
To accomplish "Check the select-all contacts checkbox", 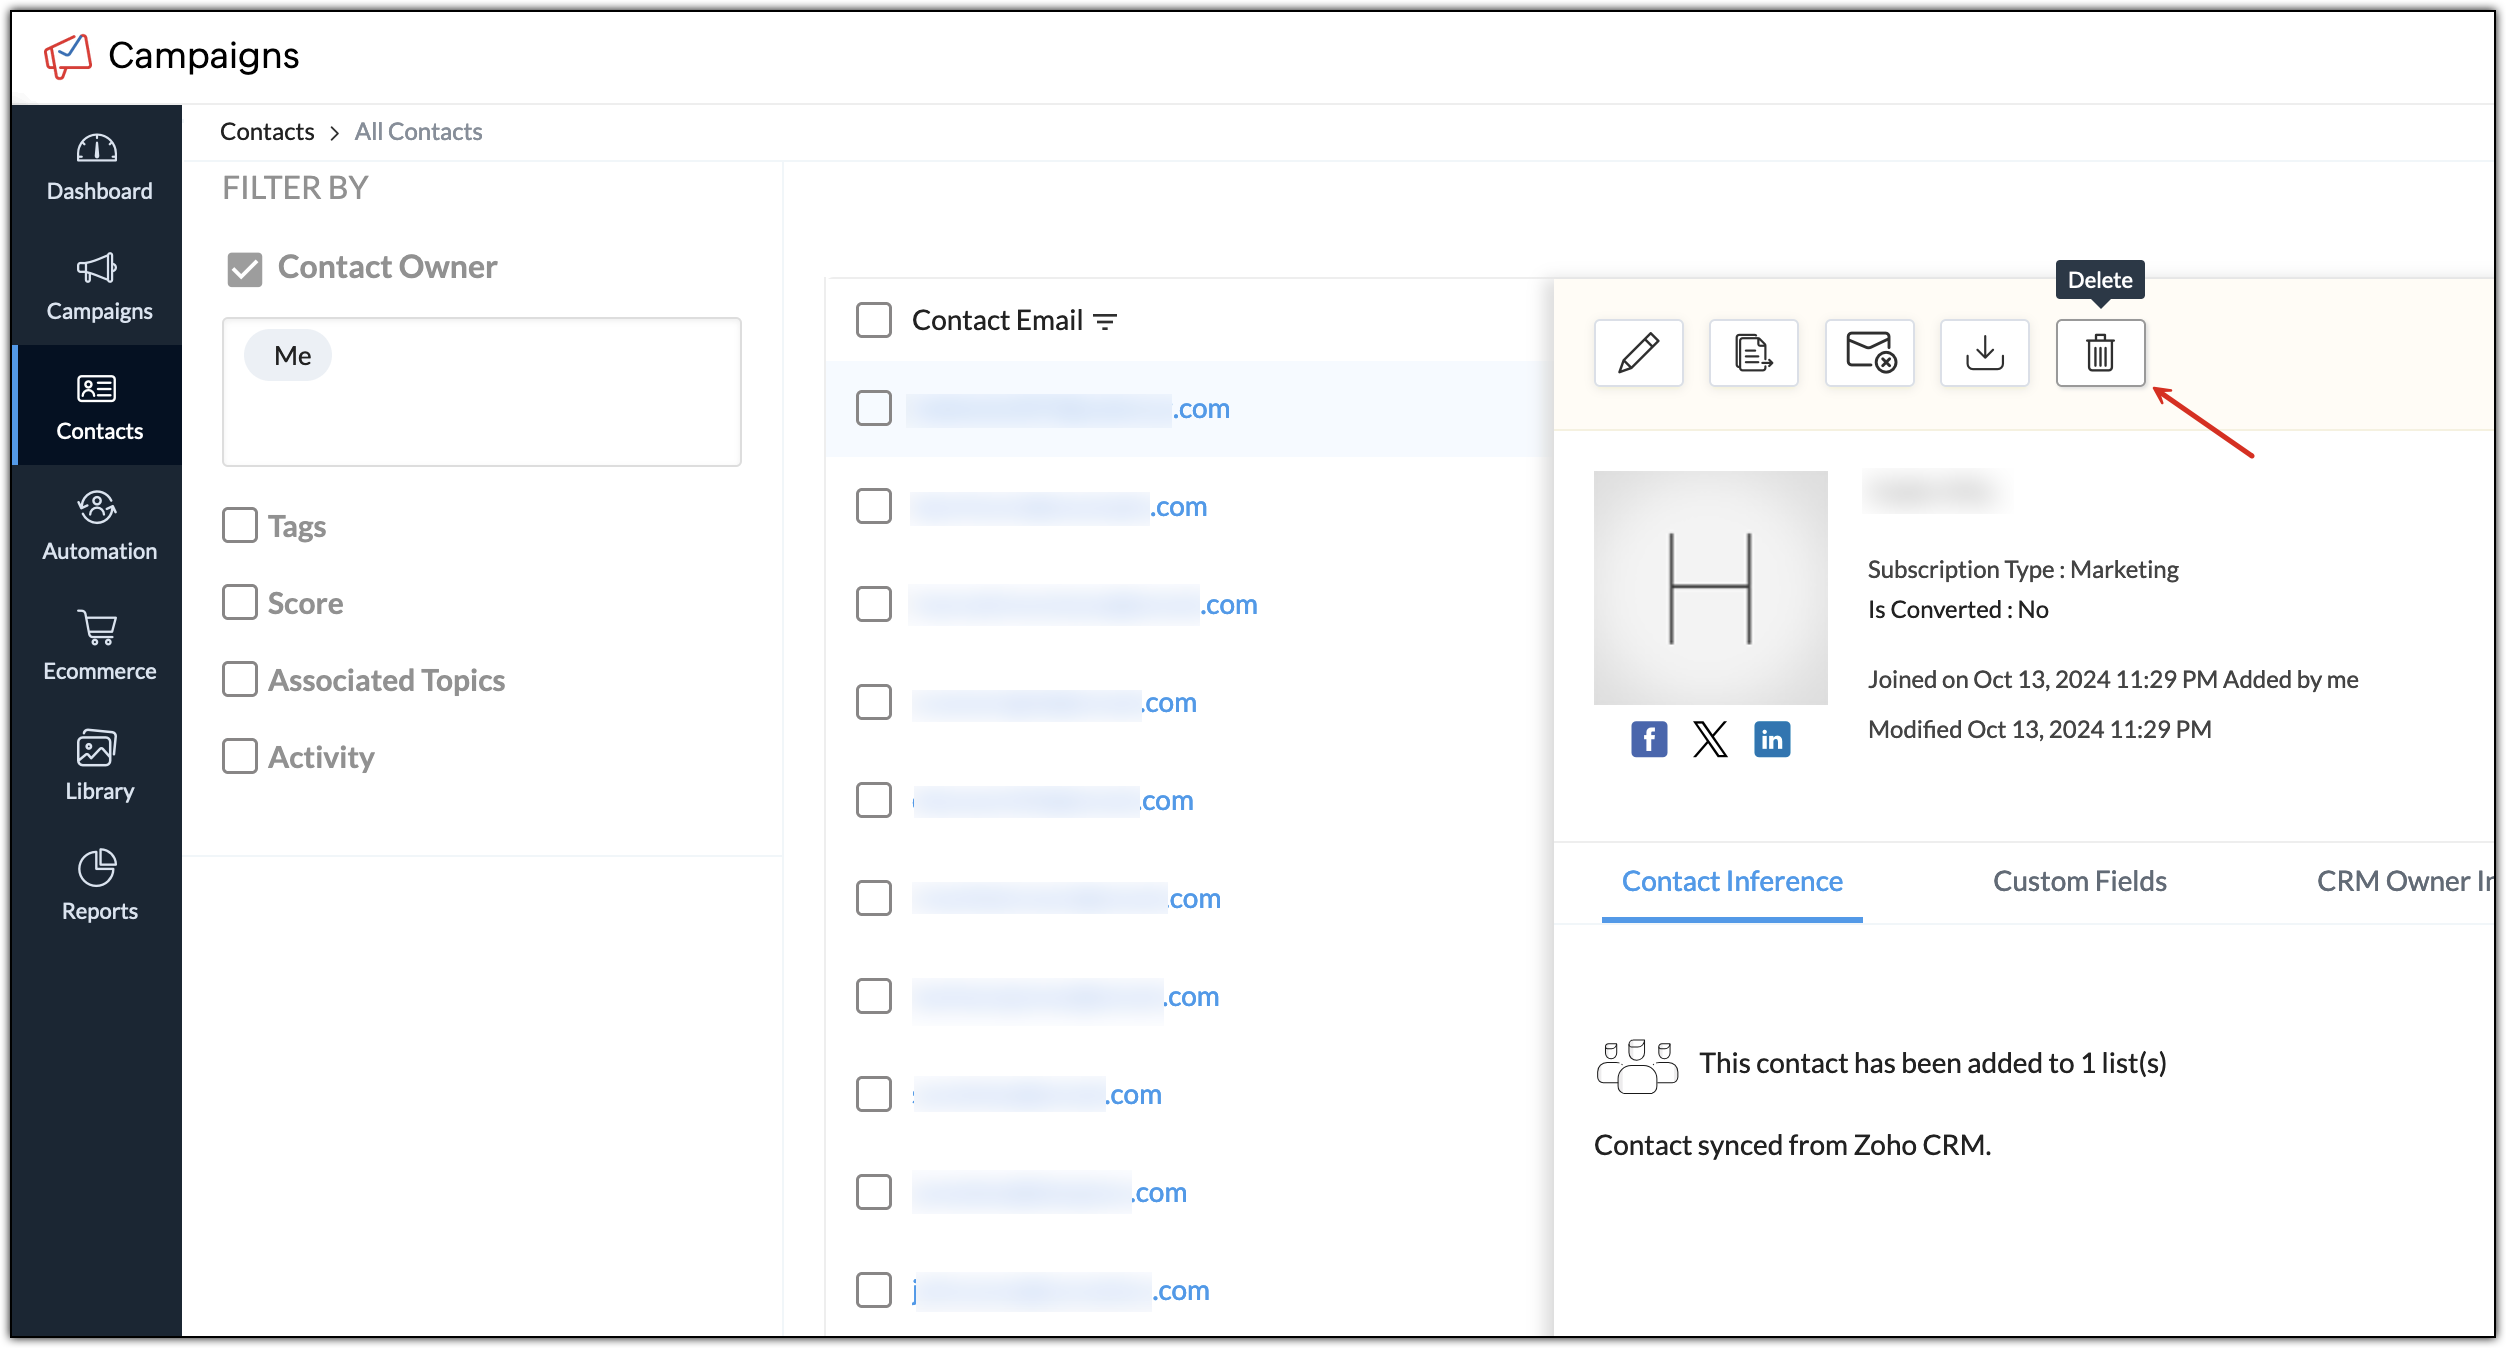I will coord(873,320).
